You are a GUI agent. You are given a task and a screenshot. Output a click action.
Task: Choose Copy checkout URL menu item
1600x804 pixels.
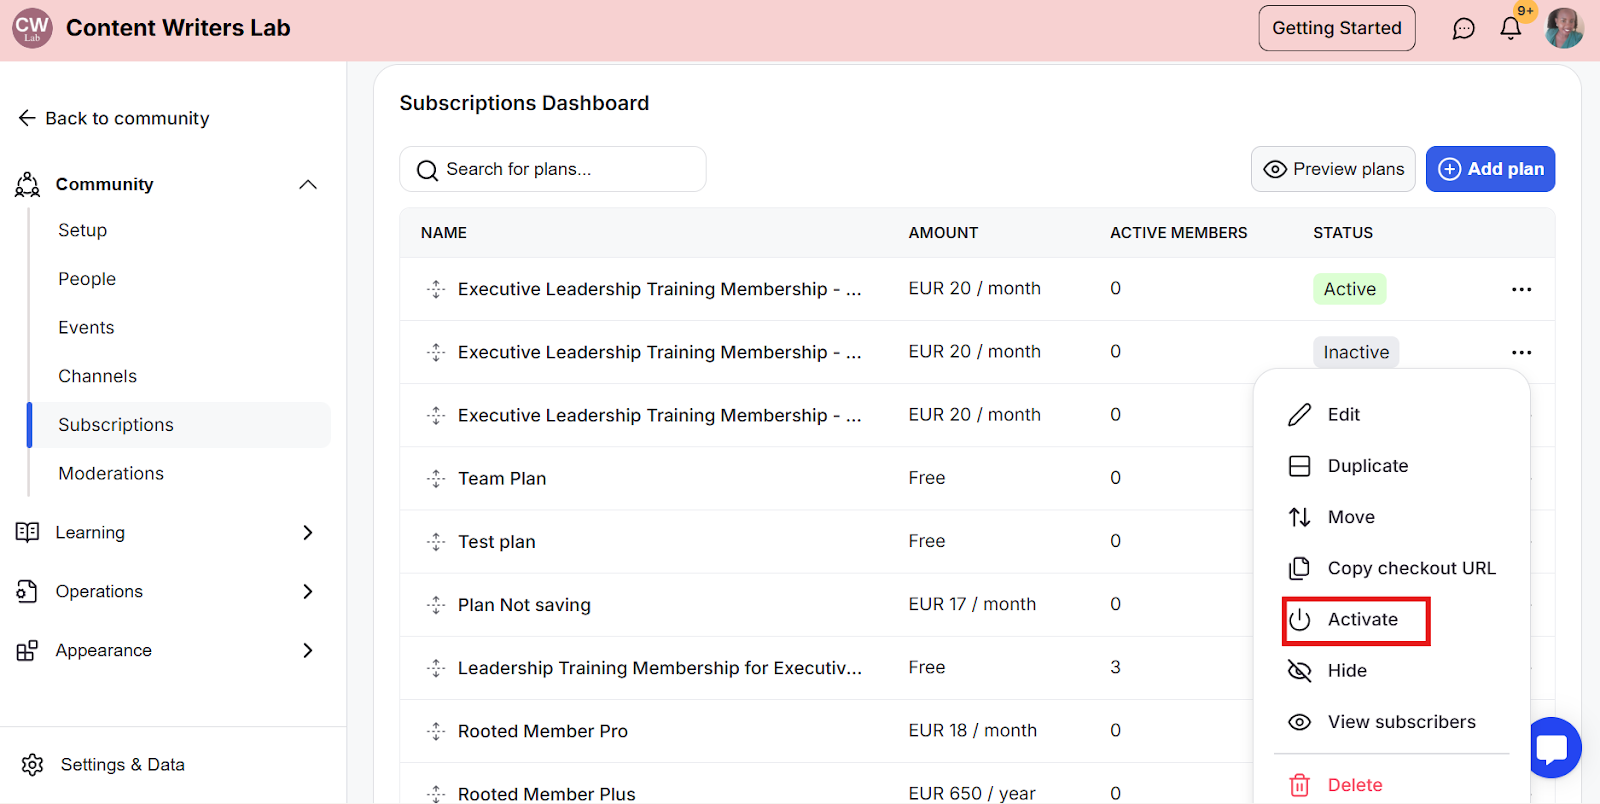click(1410, 568)
